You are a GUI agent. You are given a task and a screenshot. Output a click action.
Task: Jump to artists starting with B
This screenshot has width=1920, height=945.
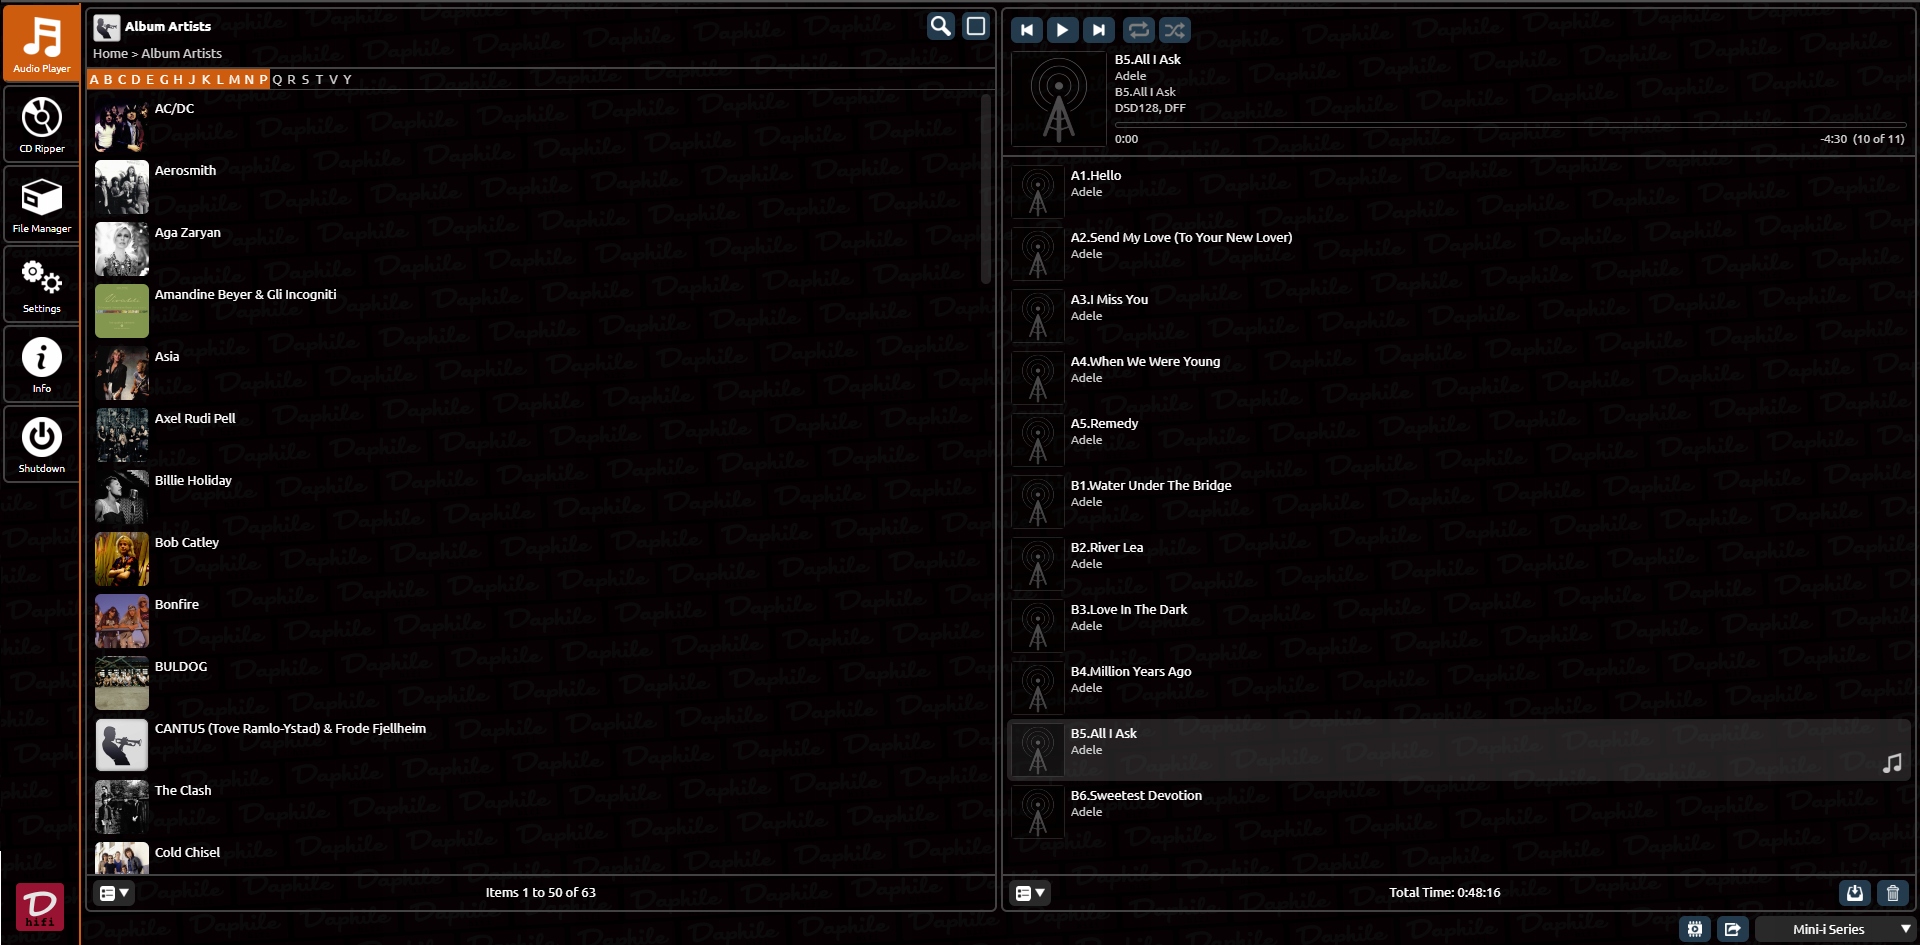[x=108, y=80]
